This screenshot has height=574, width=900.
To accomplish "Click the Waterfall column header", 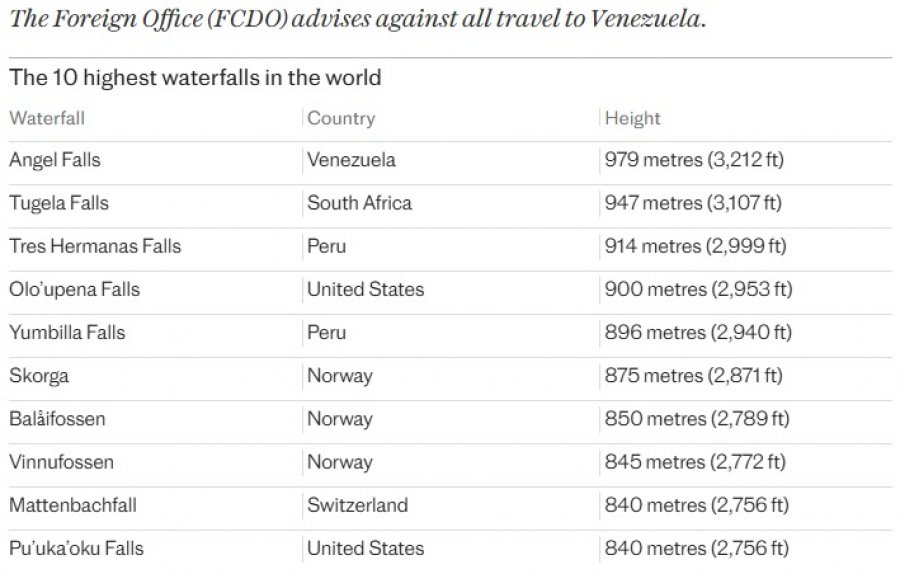I will click(47, 118).
